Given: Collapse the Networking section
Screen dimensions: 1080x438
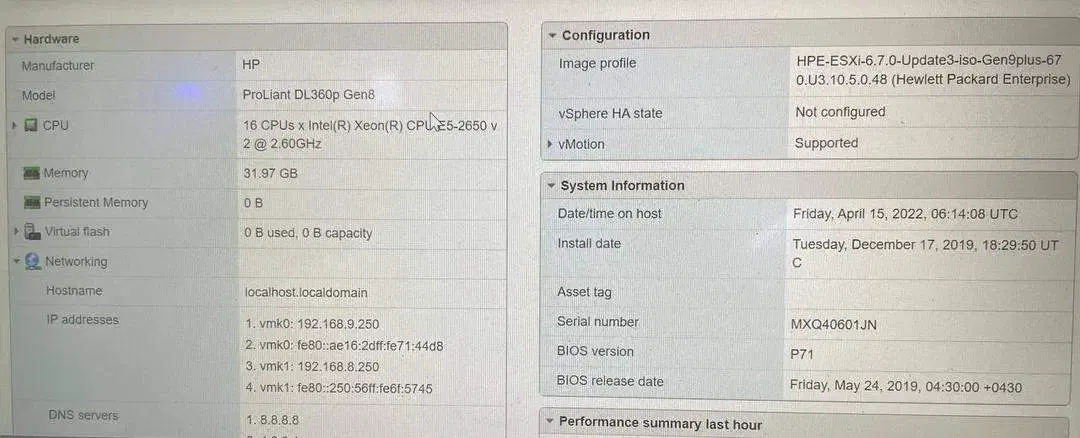Looking at the screenshot, I should click(x=16, y=262).
